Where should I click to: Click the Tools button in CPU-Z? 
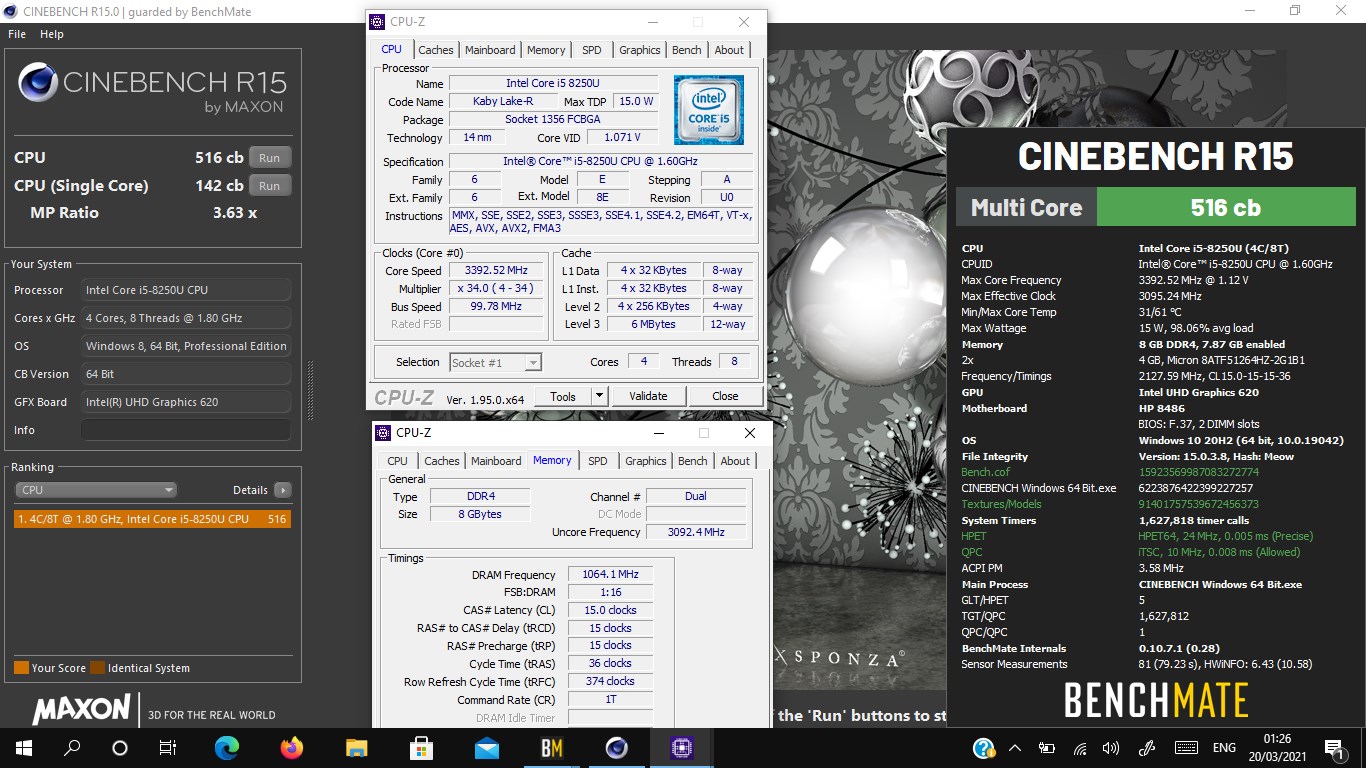point(563,396)
